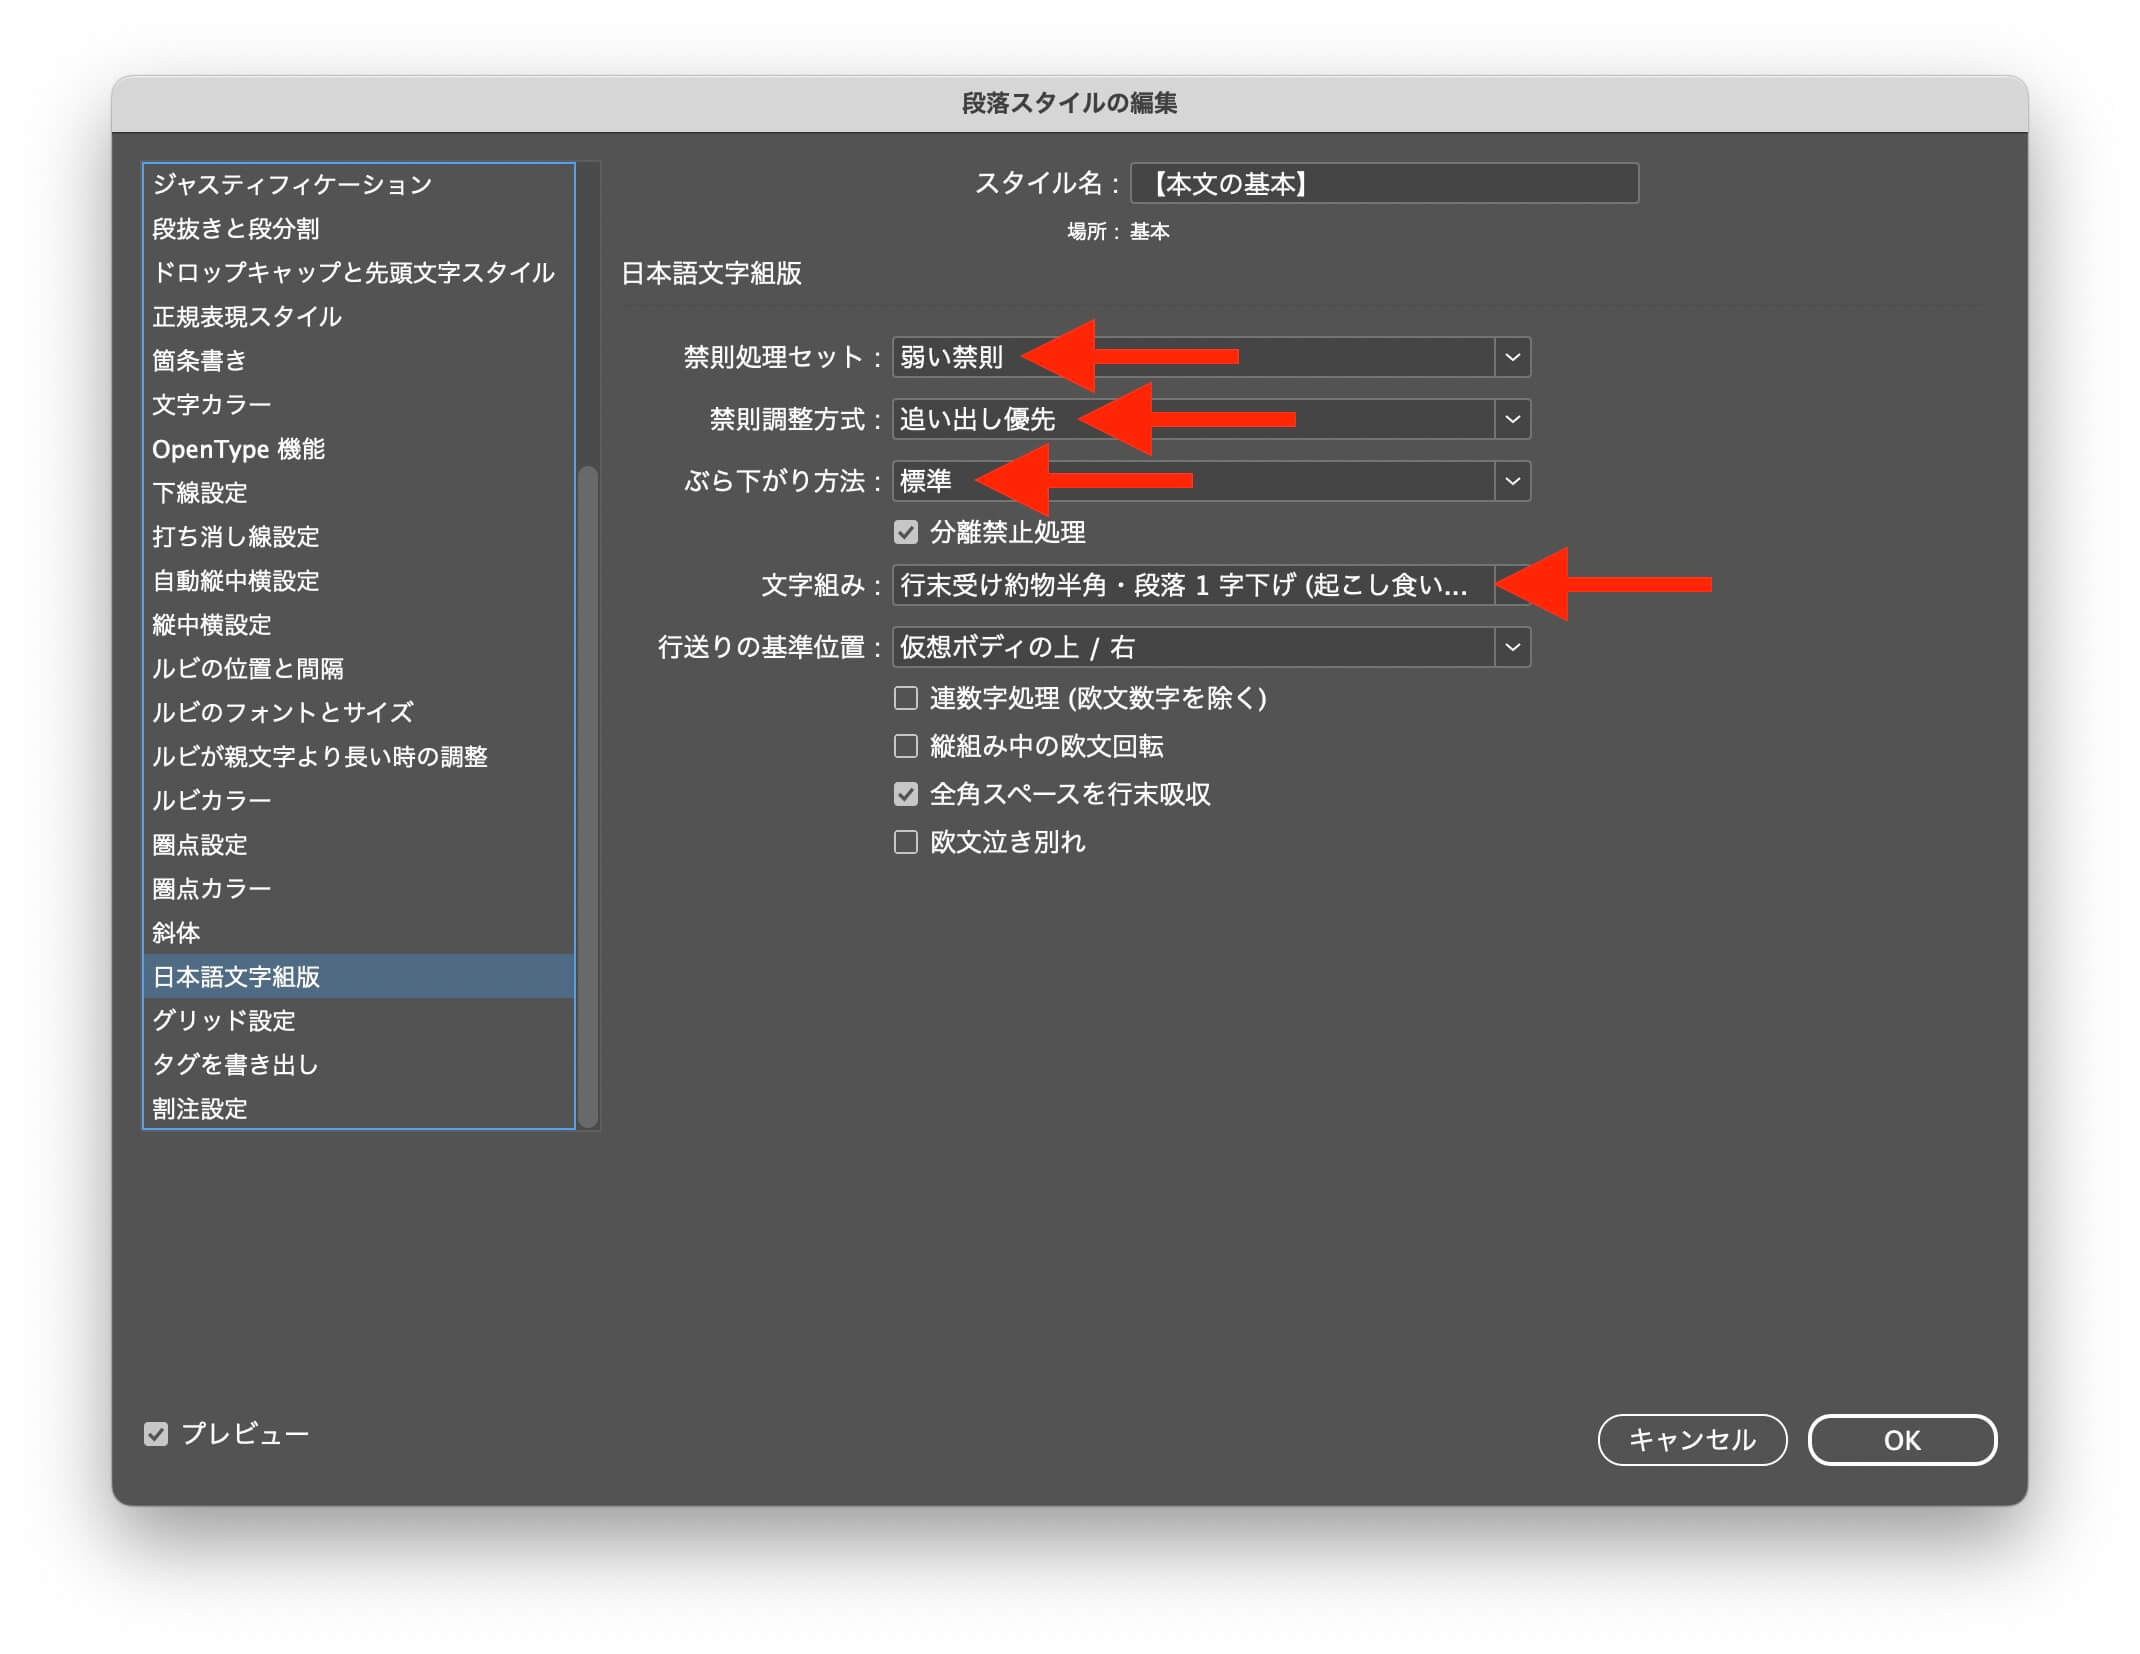Click the category list scrollbar

click(x=589, y=795)
